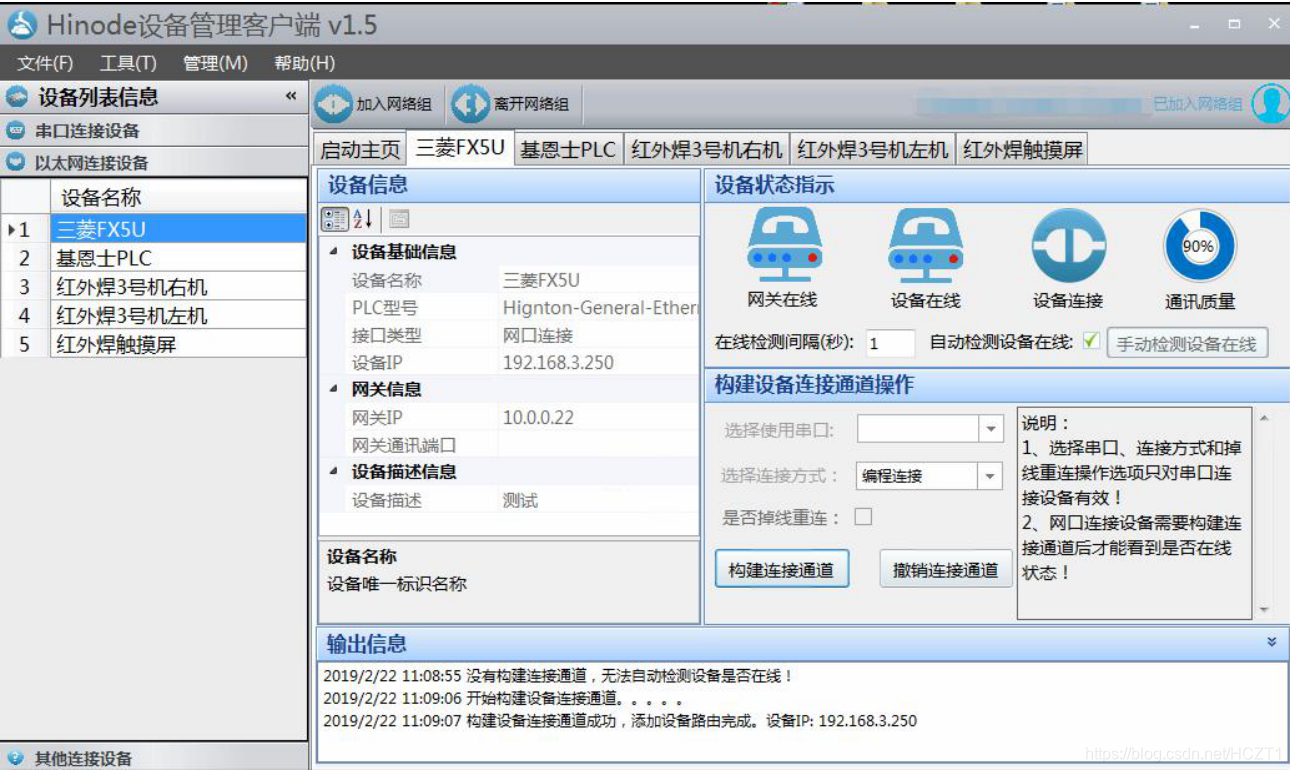Image resolution: width=1290 pixels, height=772 pixels.
Task: Click the 串口连接设备 section icon
Action: pos(16,131)
